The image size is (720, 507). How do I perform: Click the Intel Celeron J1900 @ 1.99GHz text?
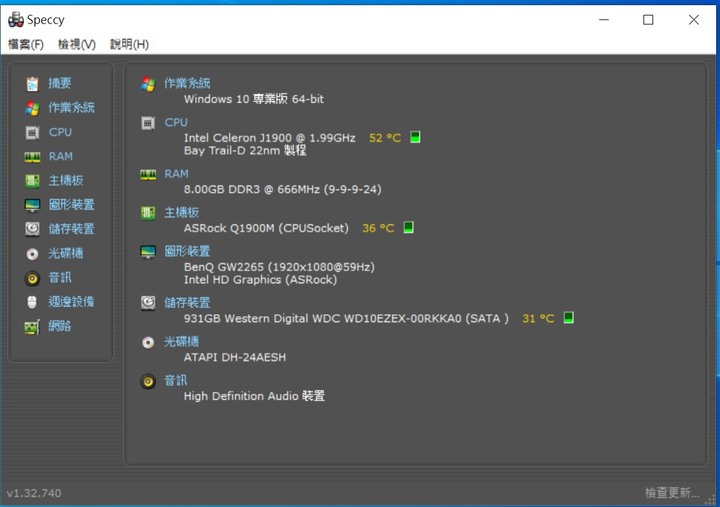coord(270,138)
